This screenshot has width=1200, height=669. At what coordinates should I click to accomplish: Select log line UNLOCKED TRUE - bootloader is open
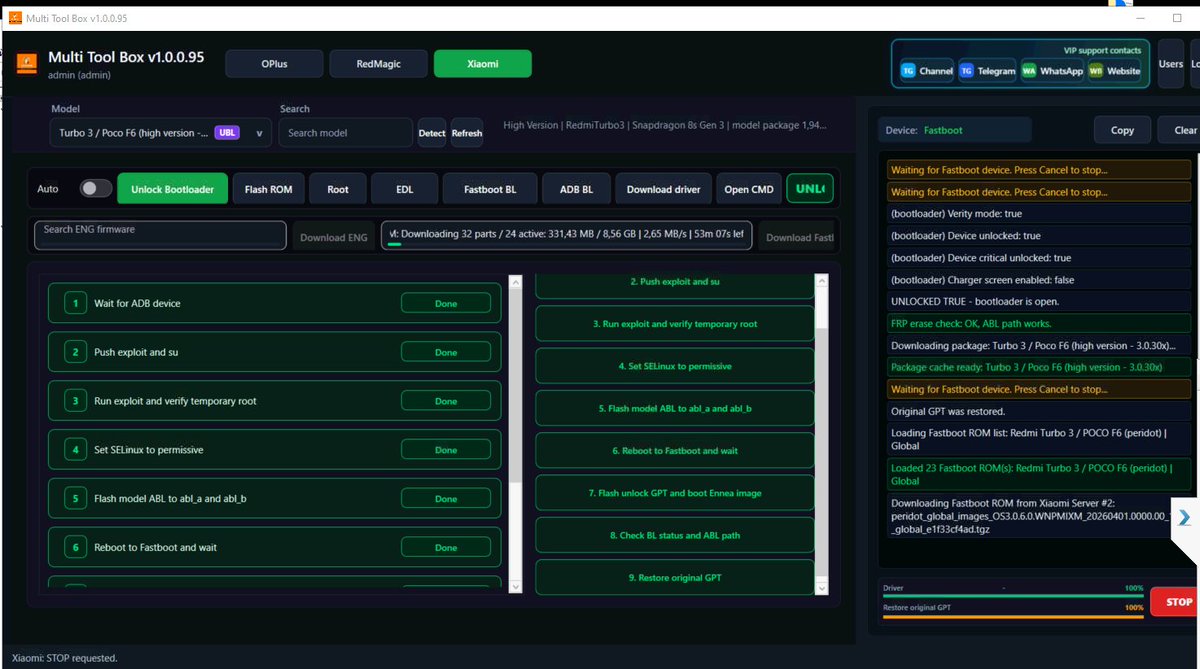(x=1039, y=302)
